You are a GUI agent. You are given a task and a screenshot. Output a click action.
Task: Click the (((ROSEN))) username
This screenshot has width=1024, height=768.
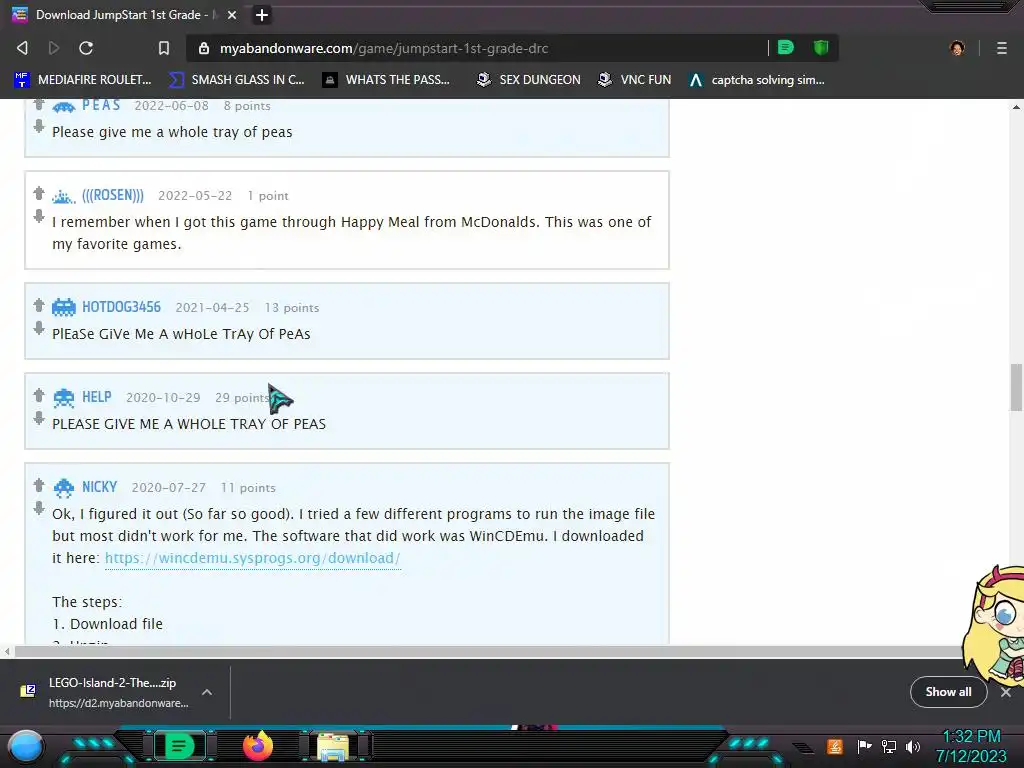pos(113,195)
